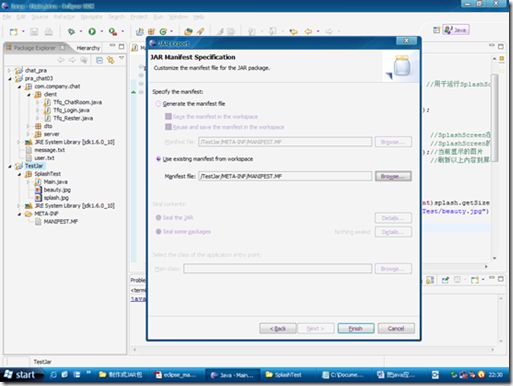This screenshot has height=386, width=513.
Task: Click the < Back button
Action: [x=278, y=329]
